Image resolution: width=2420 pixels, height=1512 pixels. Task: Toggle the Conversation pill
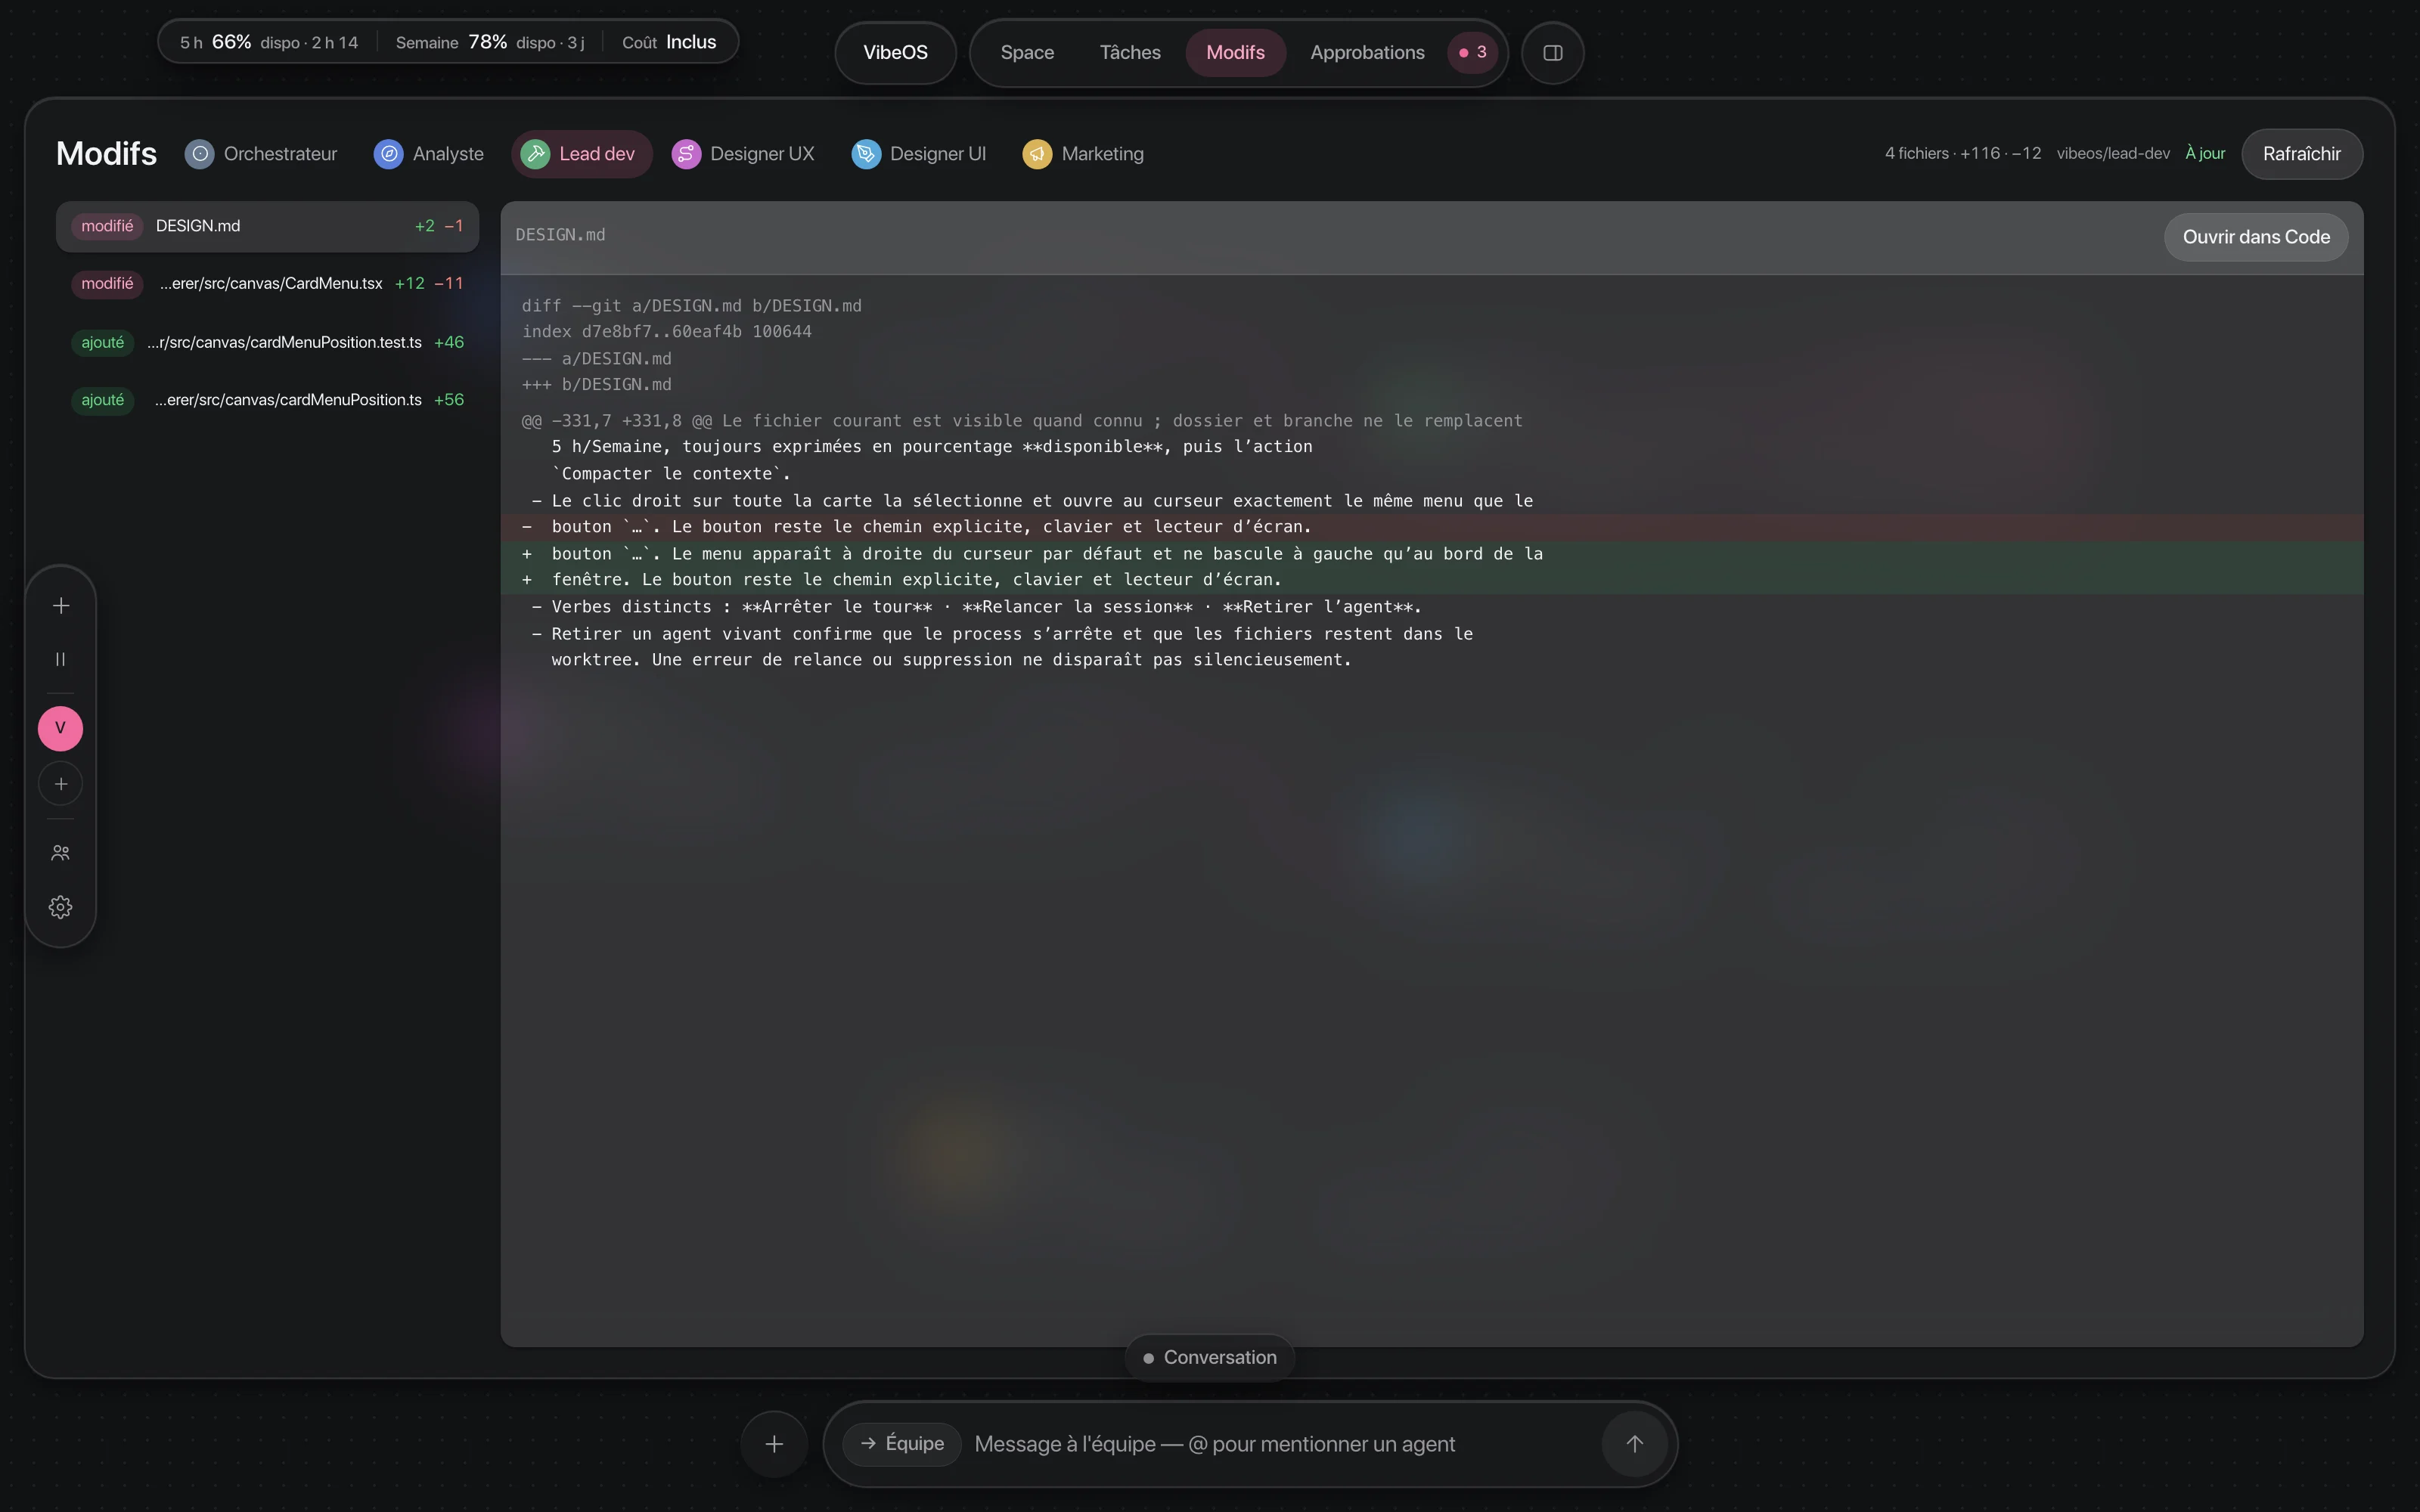click(1209, 1358)
